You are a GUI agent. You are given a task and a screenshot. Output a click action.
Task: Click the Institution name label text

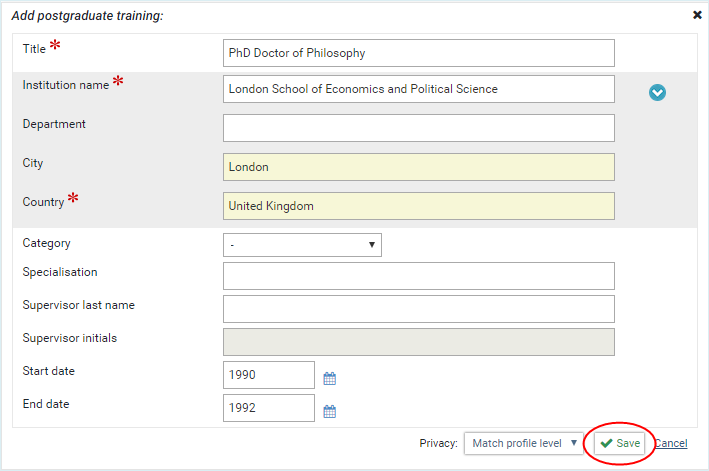pos(66,85)
